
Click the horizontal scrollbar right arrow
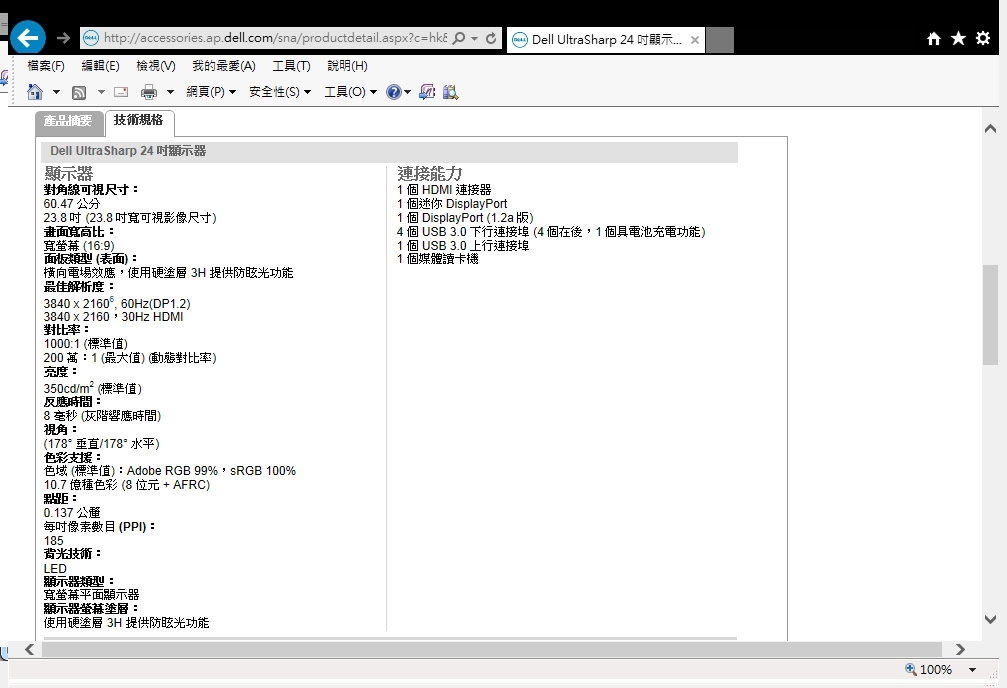click(960, 649)
